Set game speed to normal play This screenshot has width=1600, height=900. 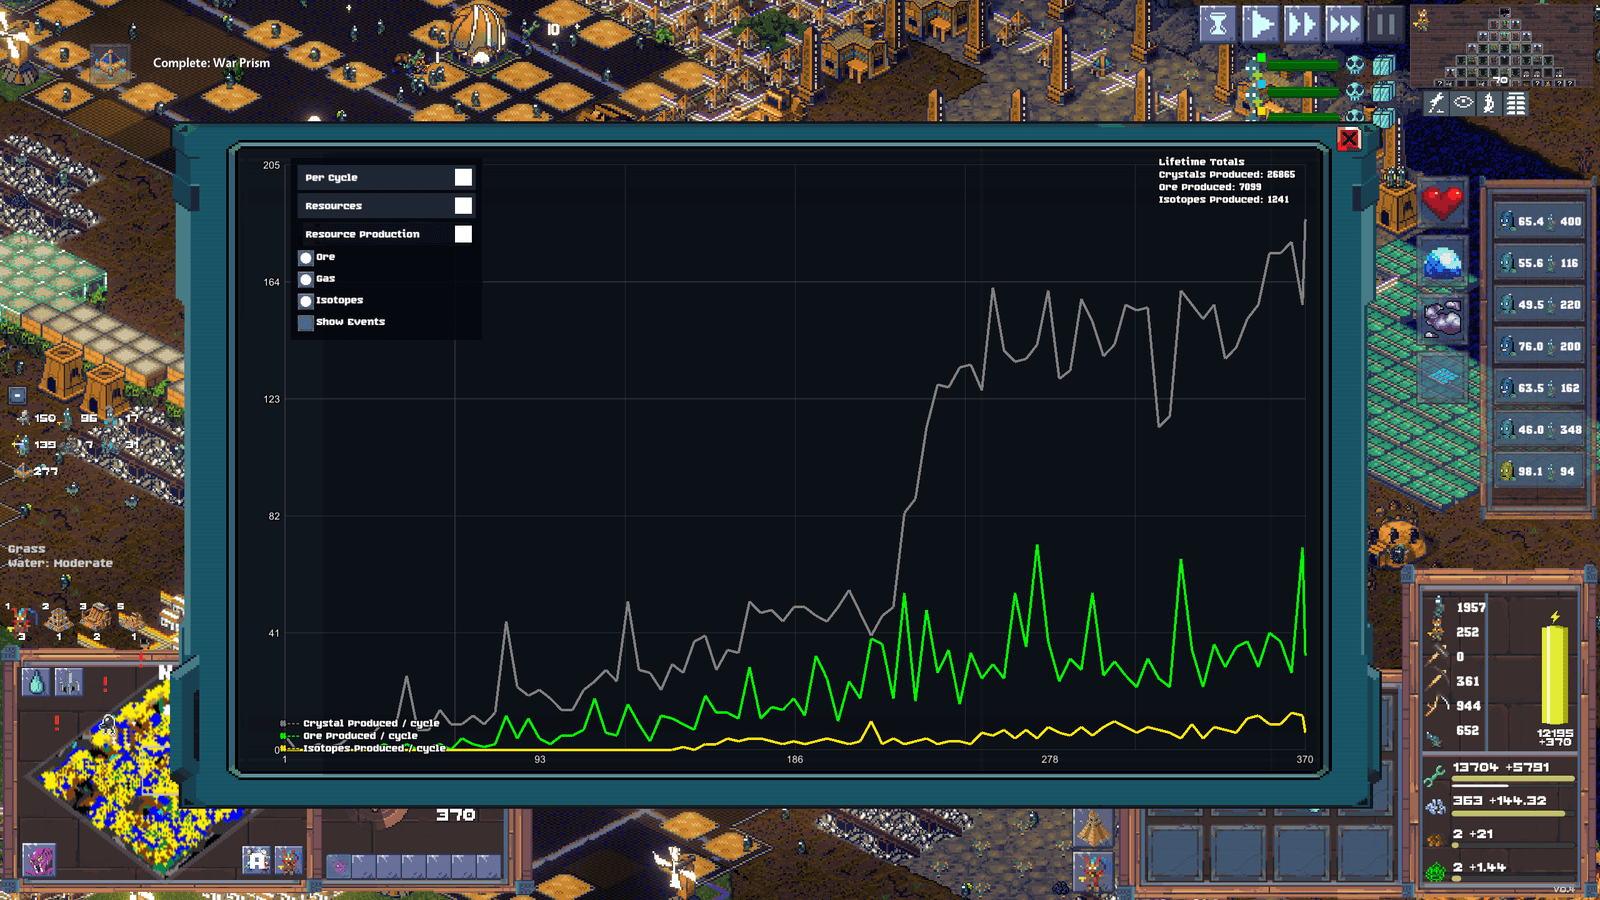[1260, 24]
